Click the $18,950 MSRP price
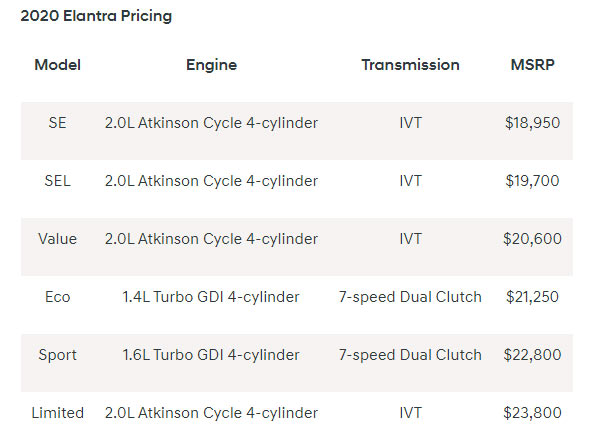The image size is (600, 444). point(532,123)
